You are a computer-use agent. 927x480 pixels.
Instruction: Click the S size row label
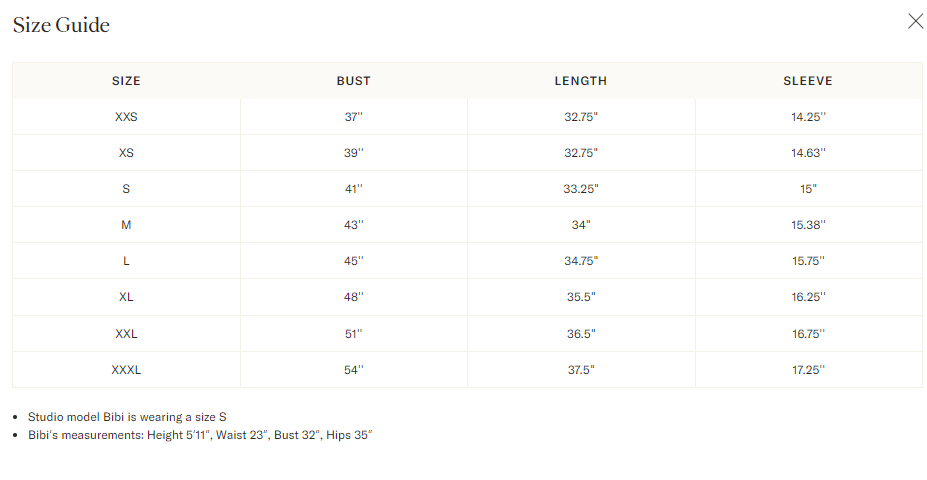126,189
